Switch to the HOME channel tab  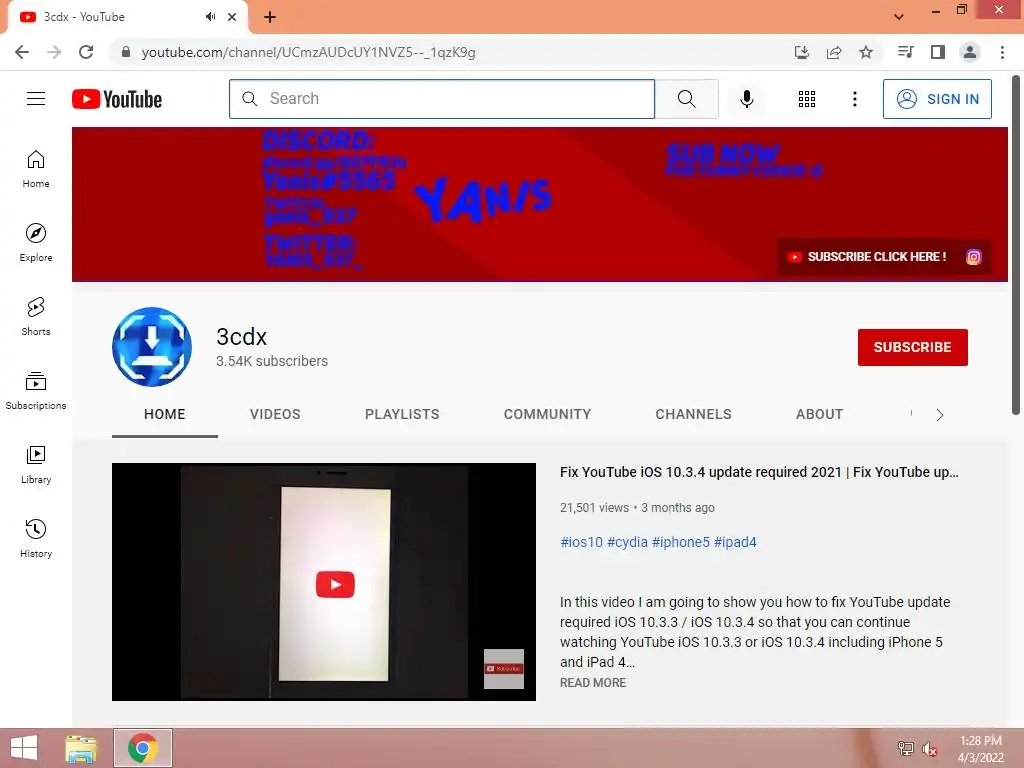pyautogui.click(x=165, y=415)
